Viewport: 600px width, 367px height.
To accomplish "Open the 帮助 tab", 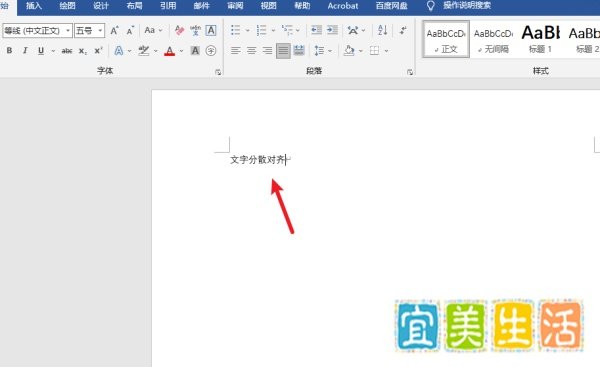I will tap(302, 6).
